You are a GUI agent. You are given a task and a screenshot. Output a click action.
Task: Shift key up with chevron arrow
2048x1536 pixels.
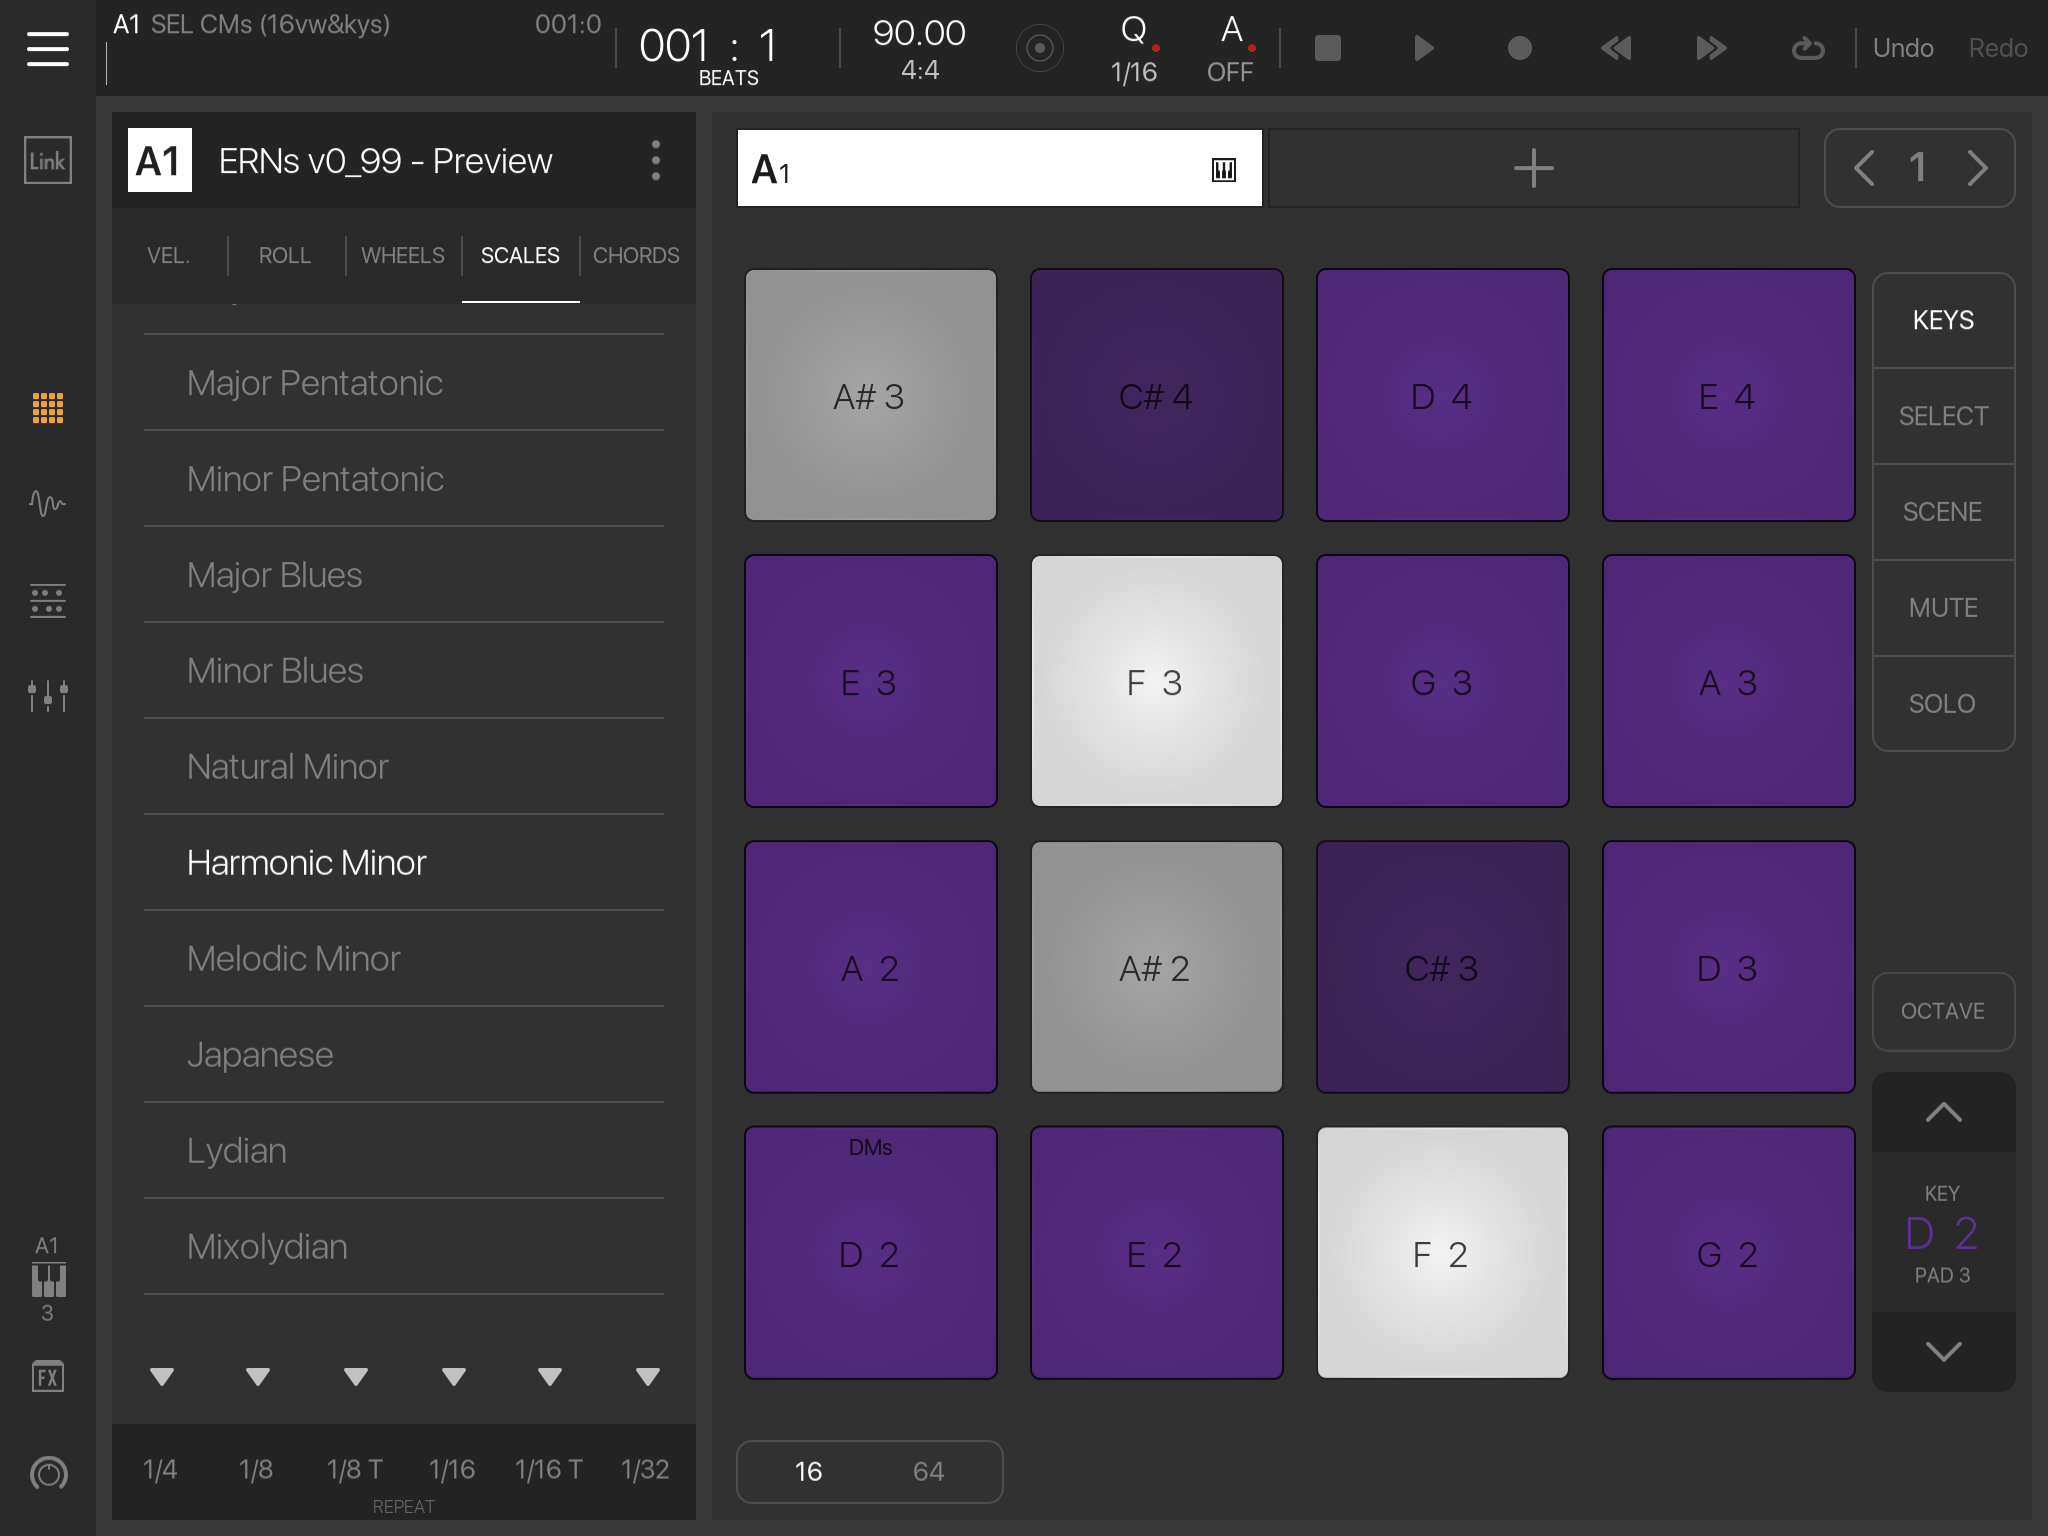tap(1943, 1112)
